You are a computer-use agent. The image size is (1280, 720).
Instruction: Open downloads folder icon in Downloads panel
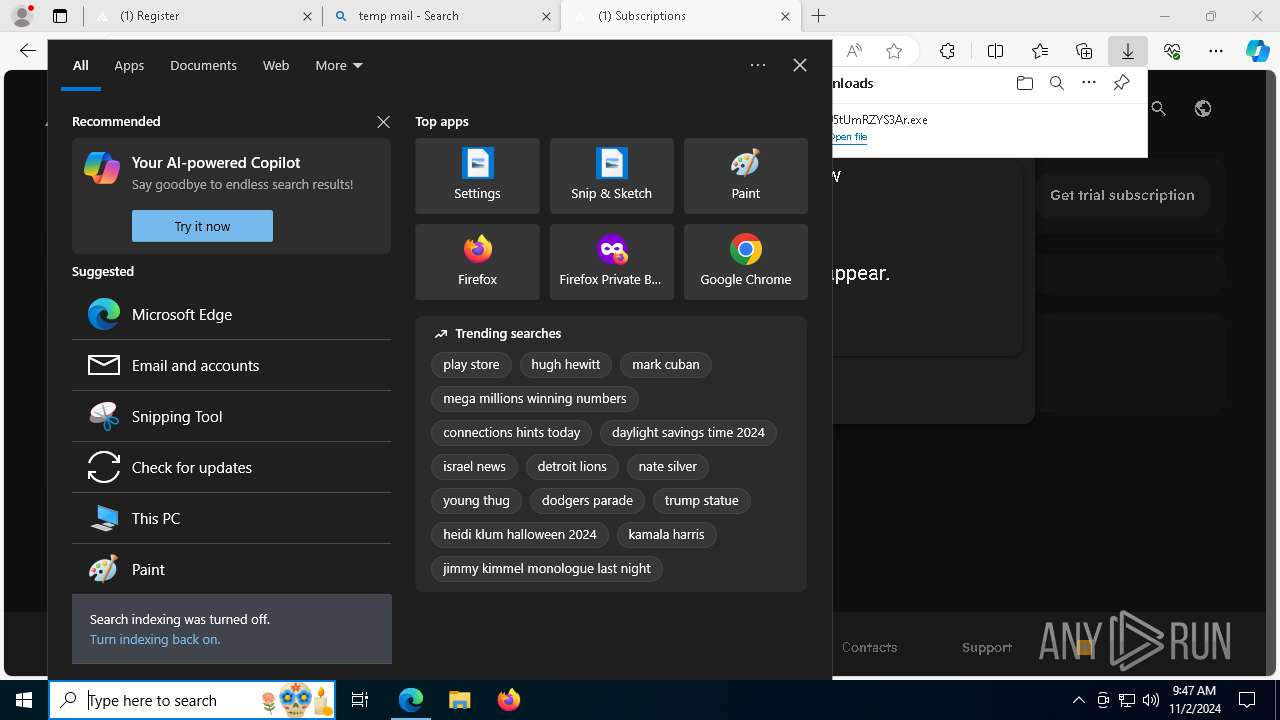coord(1024,83)
